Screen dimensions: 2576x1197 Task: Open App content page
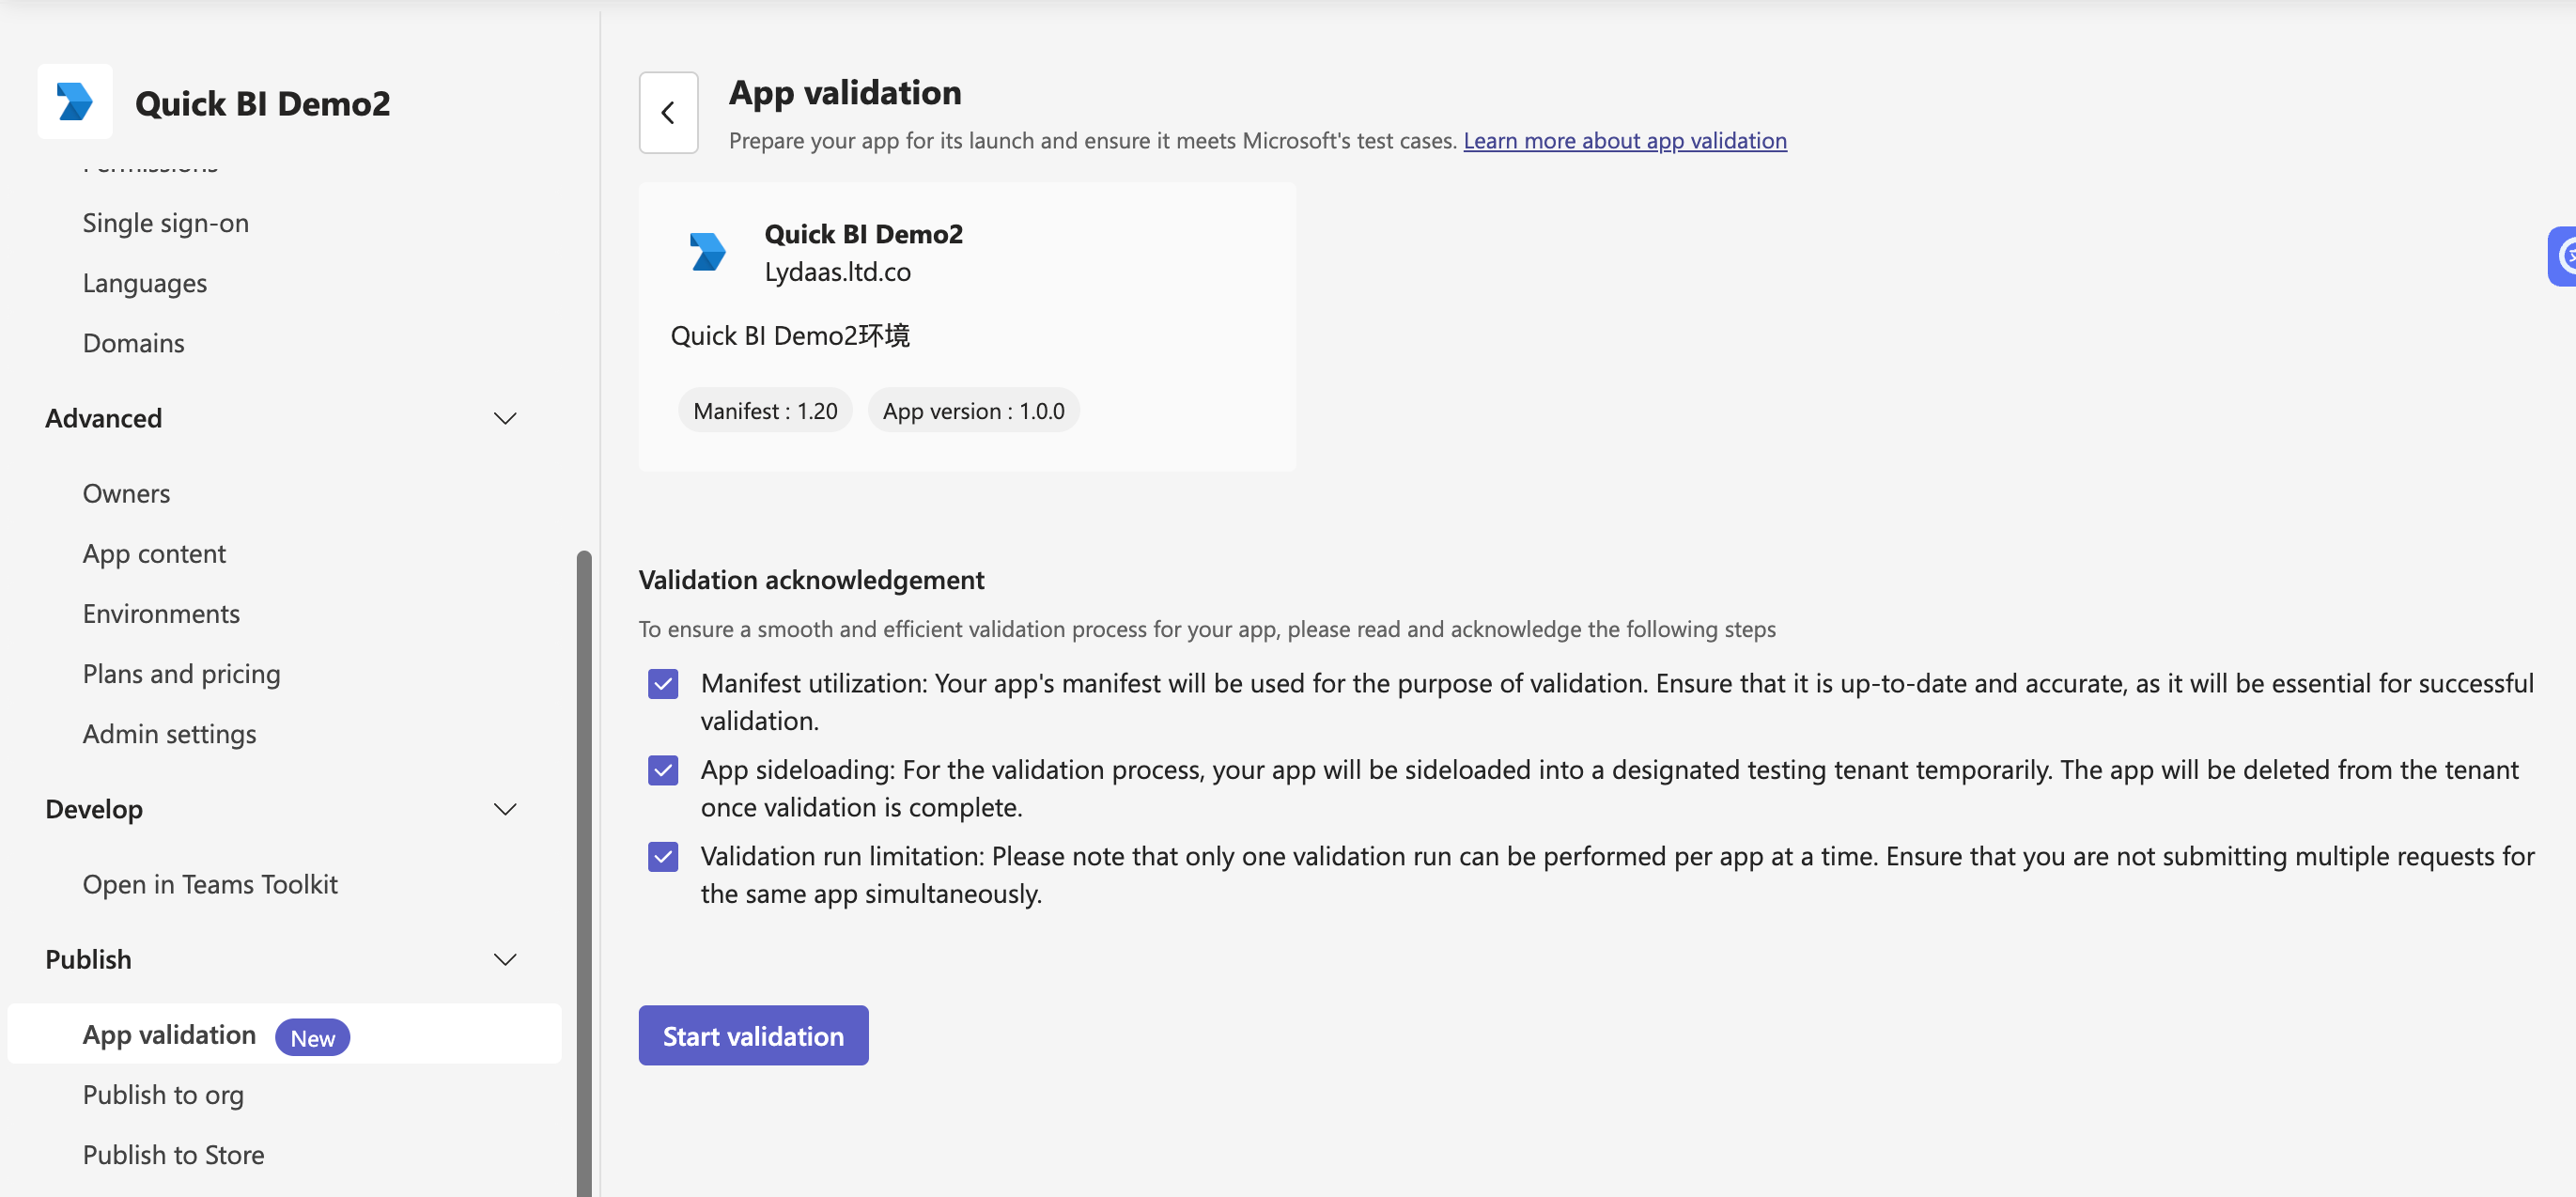point(155,553)
